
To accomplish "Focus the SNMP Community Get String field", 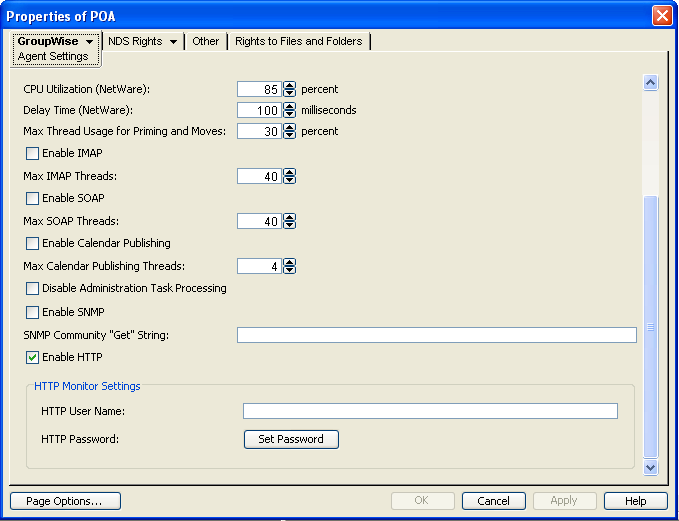I will 437,335.
